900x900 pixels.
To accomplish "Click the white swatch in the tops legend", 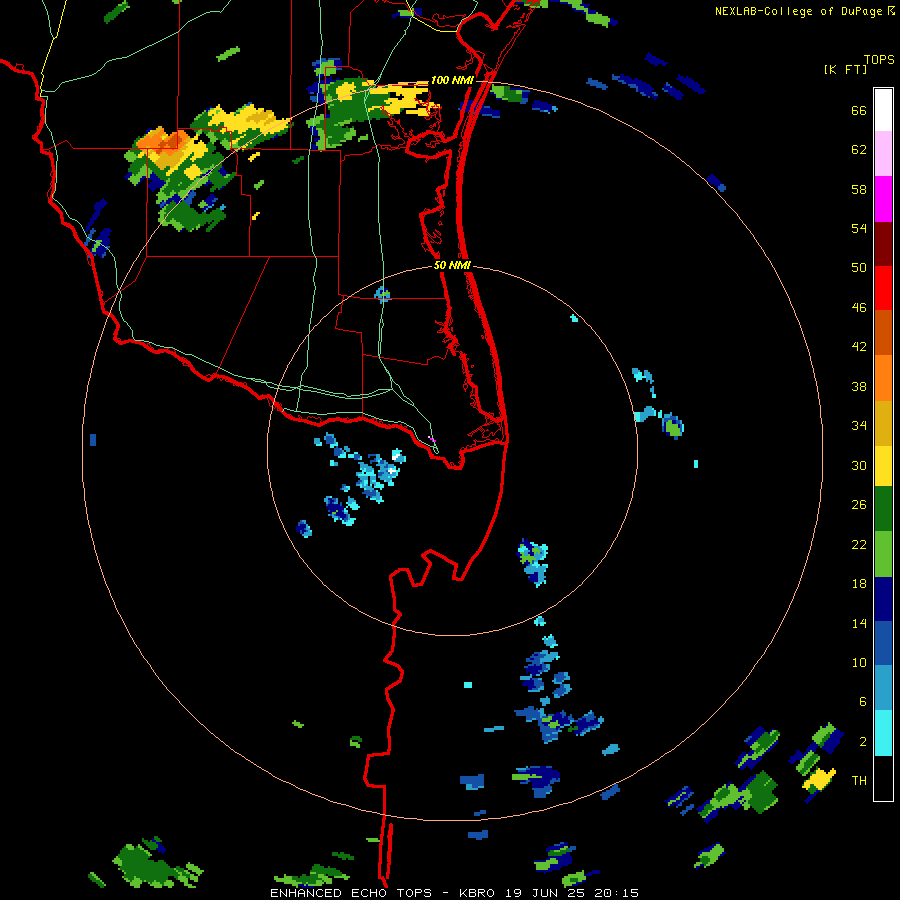I will click(x=883, y=110).
